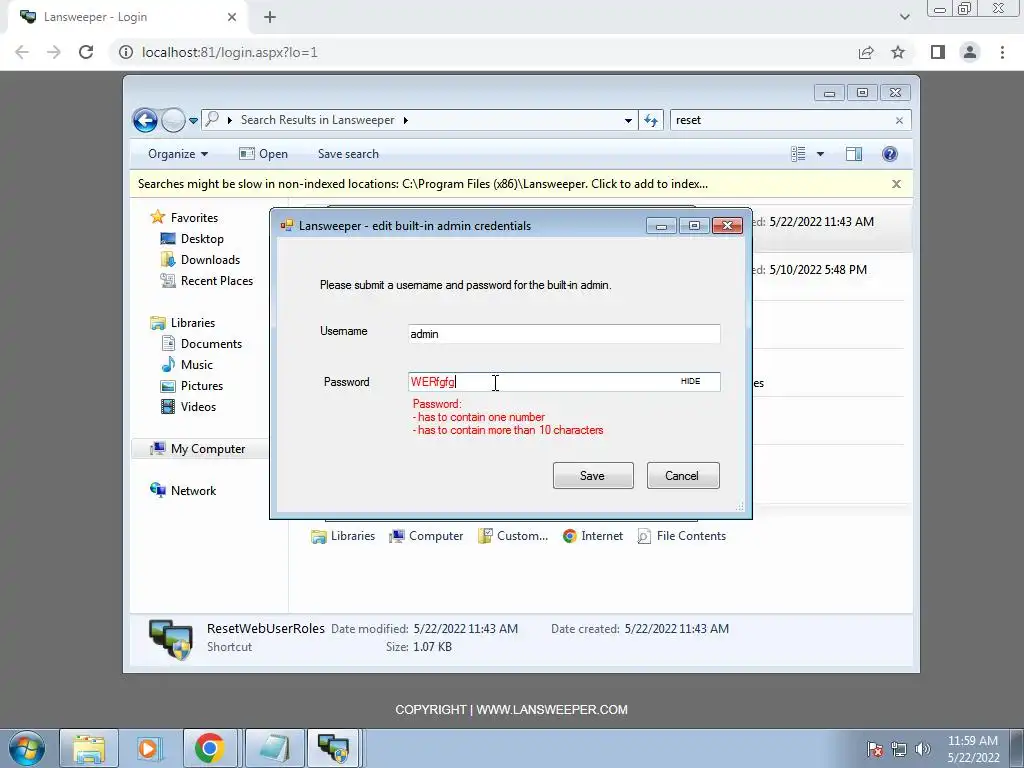
Task: Open Explorer help icon
Action: [889, 154]
